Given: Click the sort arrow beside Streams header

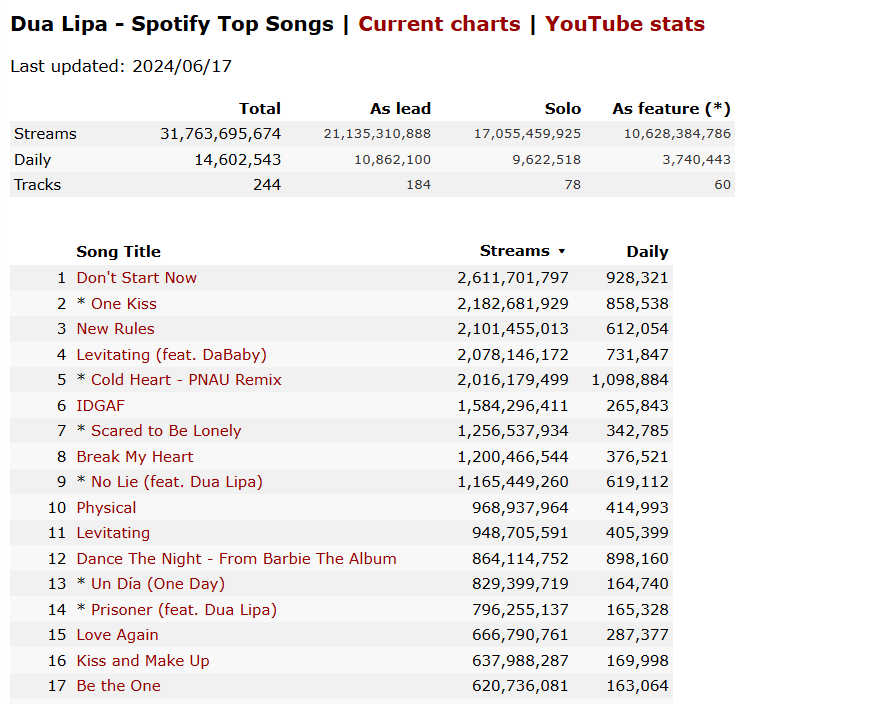Looking at the screenshot, I should pos(561,251).
